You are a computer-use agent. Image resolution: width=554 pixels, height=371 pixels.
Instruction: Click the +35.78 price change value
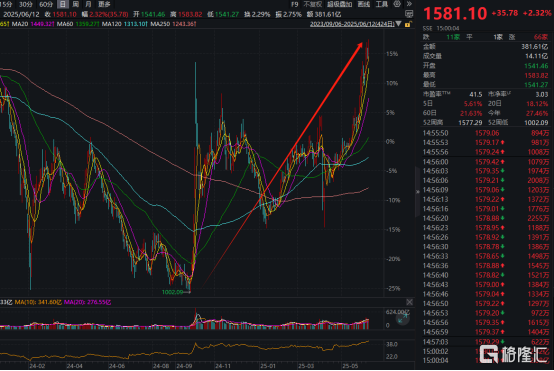click(x=505, y=13)
